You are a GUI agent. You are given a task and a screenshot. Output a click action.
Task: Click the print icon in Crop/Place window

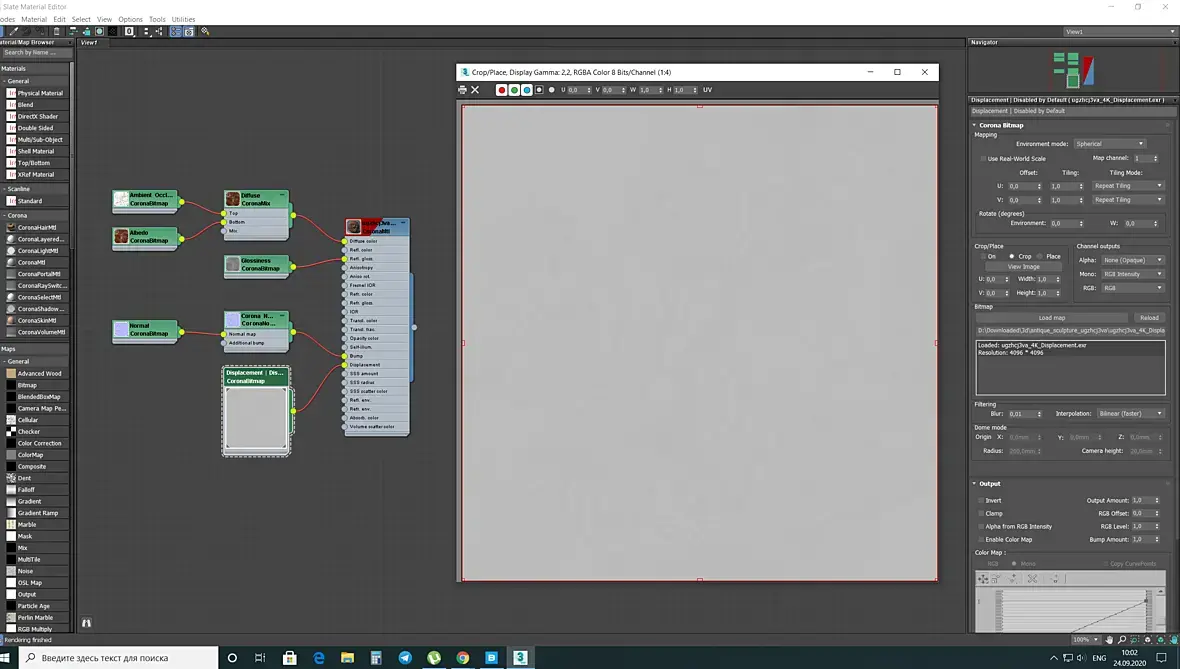click(x=462, y=90)
